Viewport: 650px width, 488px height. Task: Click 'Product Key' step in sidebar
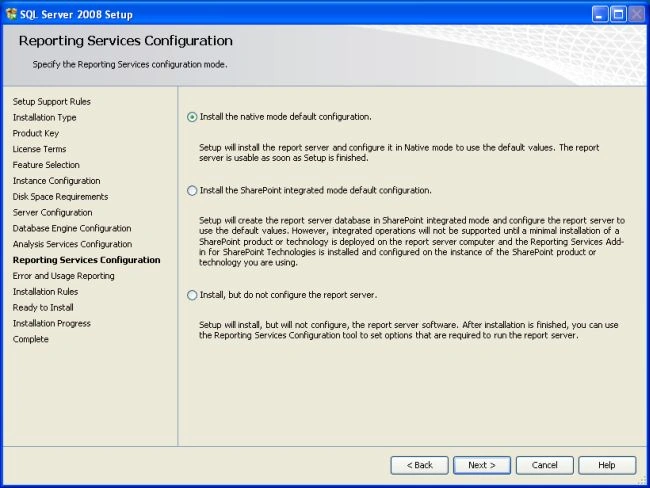click(36, 133)
